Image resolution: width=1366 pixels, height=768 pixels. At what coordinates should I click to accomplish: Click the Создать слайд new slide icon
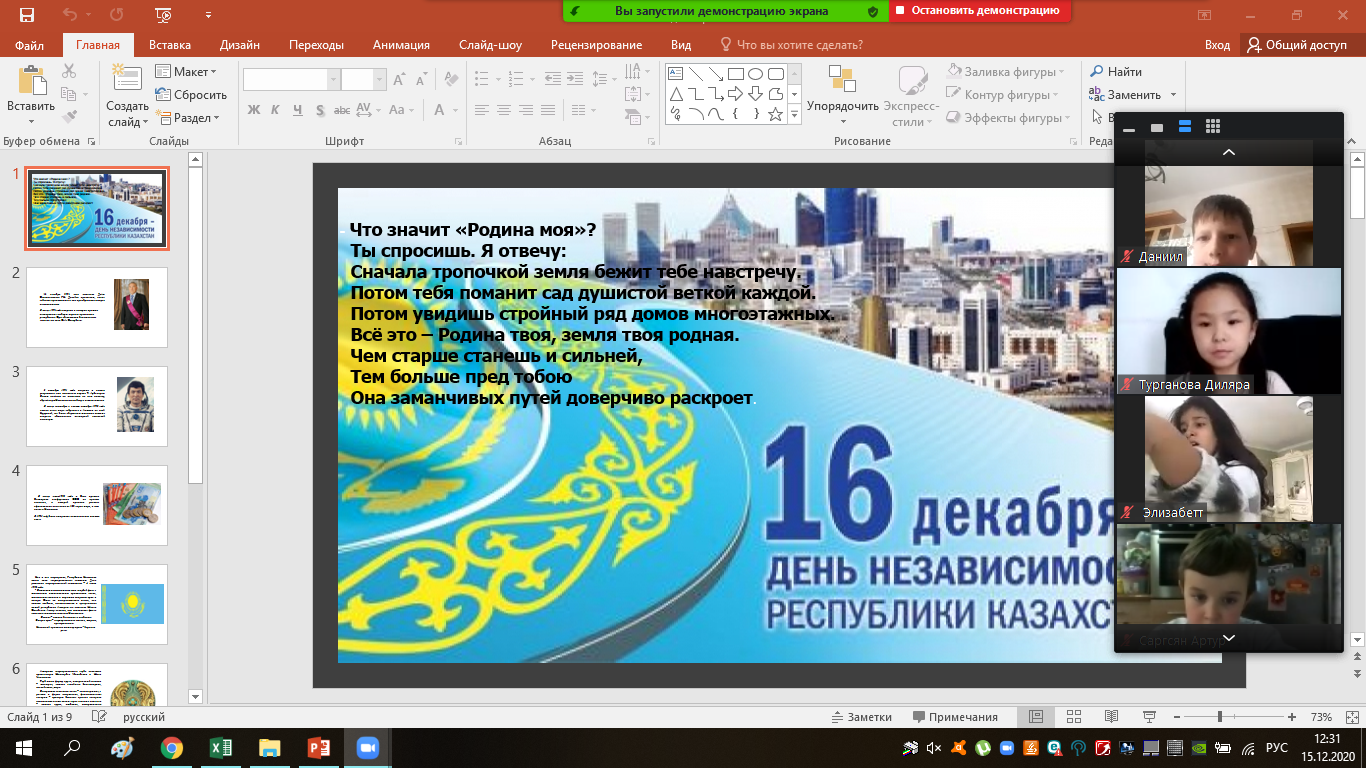coord(127,80)
